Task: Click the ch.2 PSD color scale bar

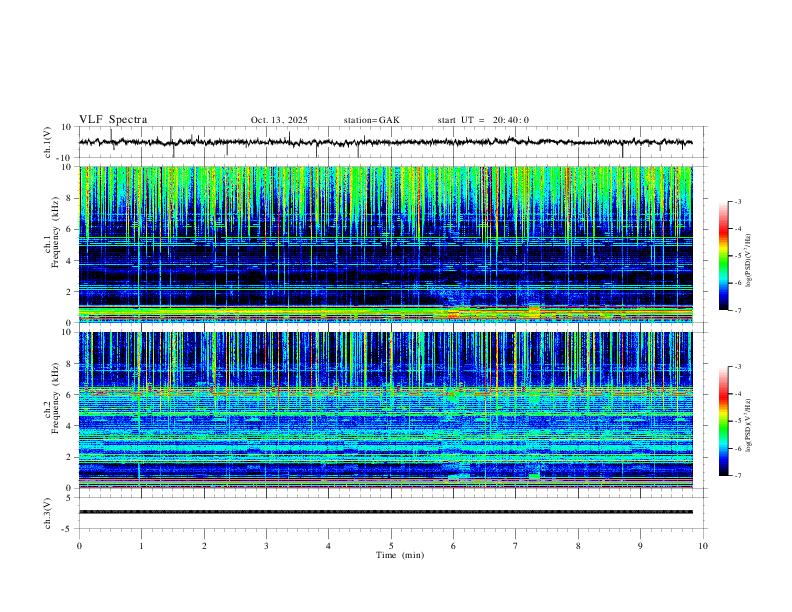Action: coord(723,421)
